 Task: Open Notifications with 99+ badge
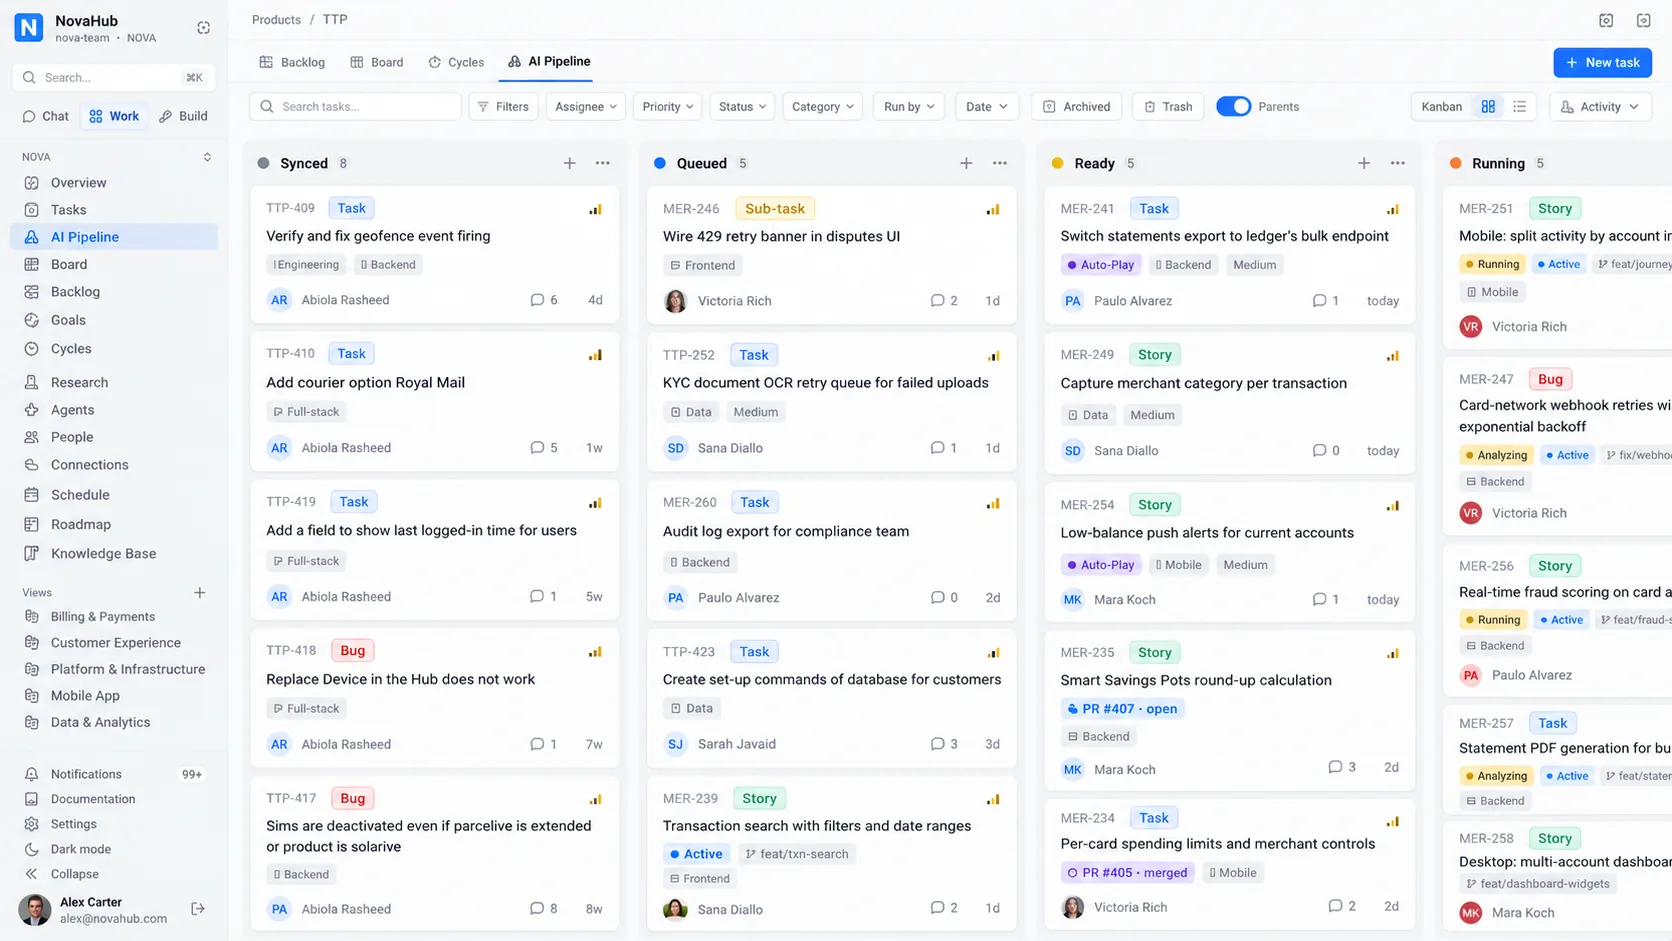(x=114, y=774)
